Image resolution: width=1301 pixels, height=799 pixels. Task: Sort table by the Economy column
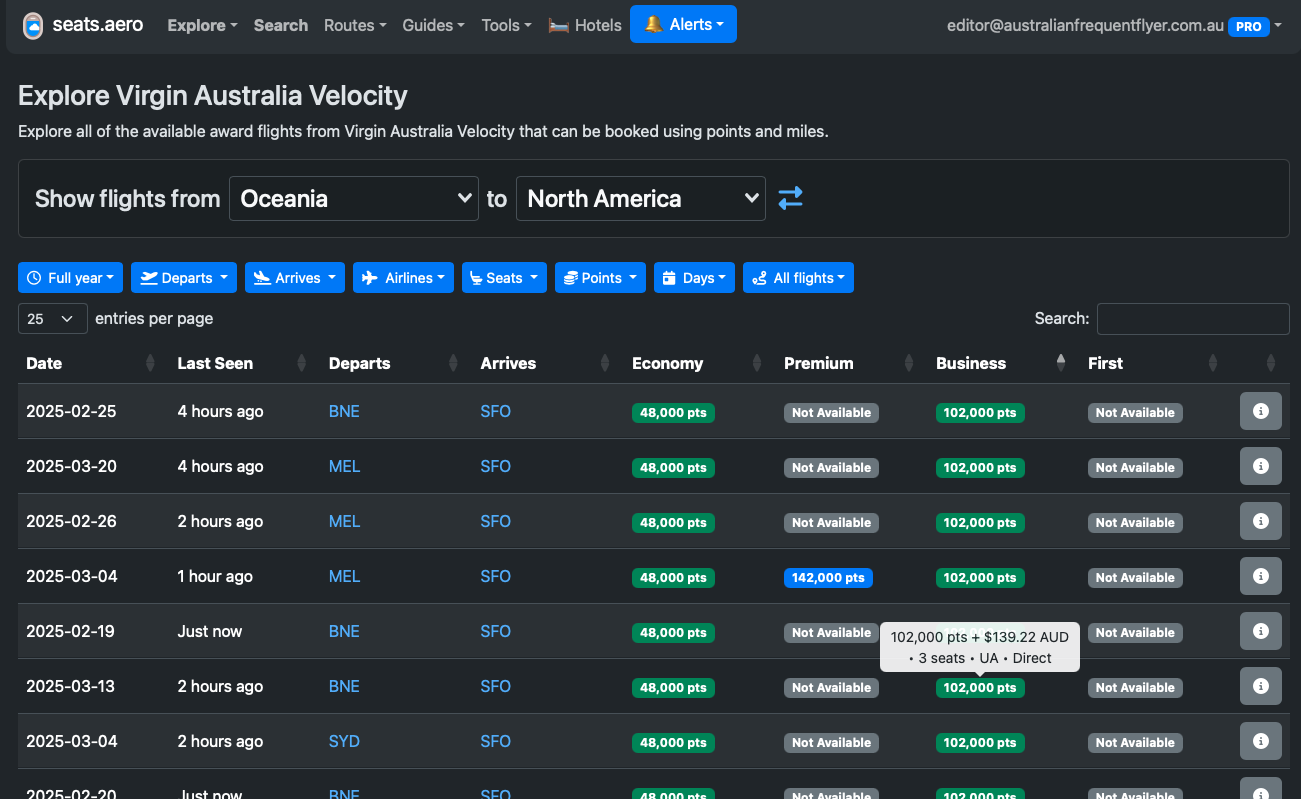pos(700,363)
